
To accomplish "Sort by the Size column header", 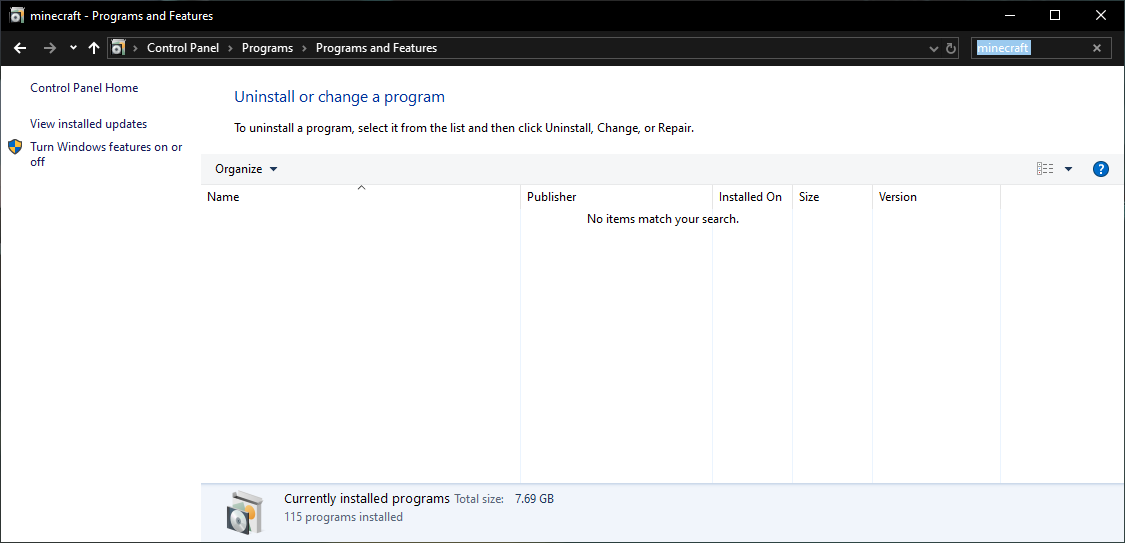I will pyautogui.click(x=833, y=197).
